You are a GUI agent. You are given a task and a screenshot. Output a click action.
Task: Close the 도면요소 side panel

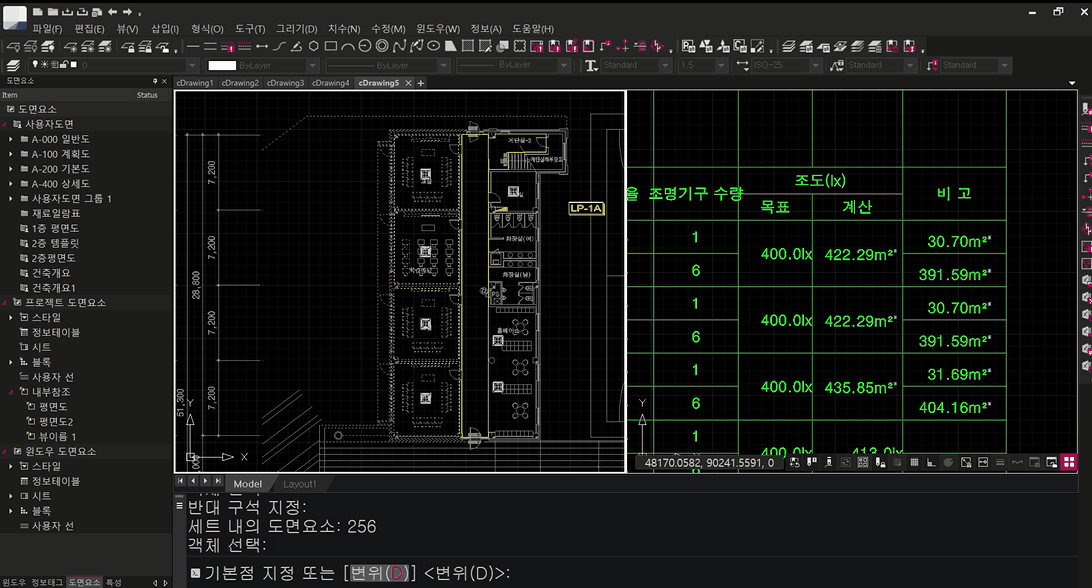164,82
